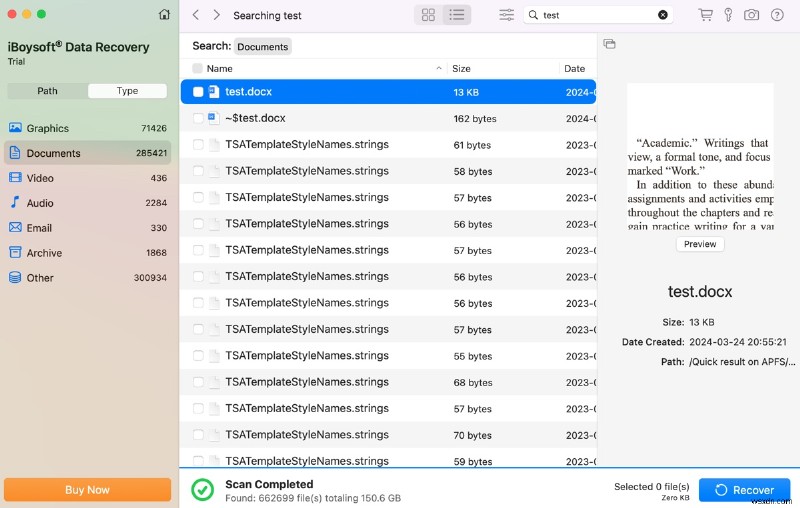Check the 55 bytes TSATemplateStyleNames.strings checkbox
The width and height of the screenshot is (800, 508).
(x=198, y=355)
